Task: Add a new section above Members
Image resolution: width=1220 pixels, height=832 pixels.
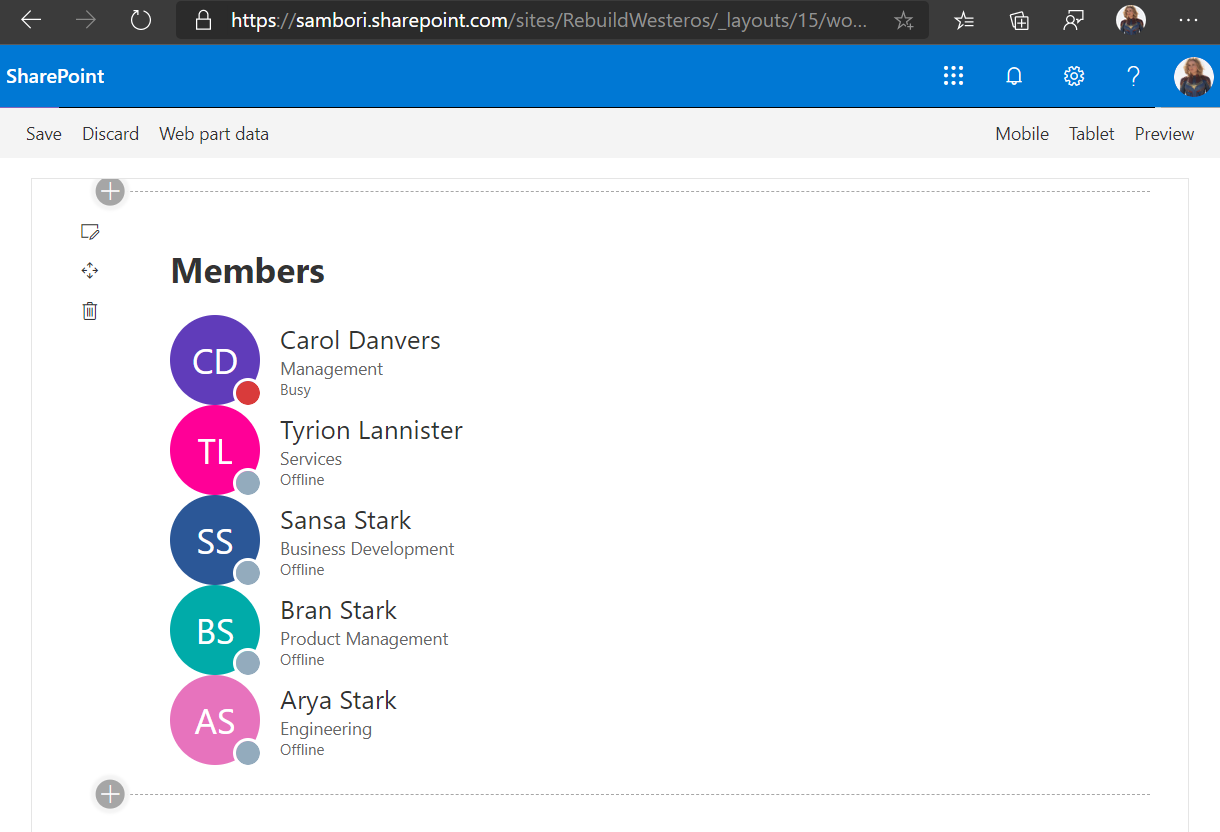Action: click(110, 191)
